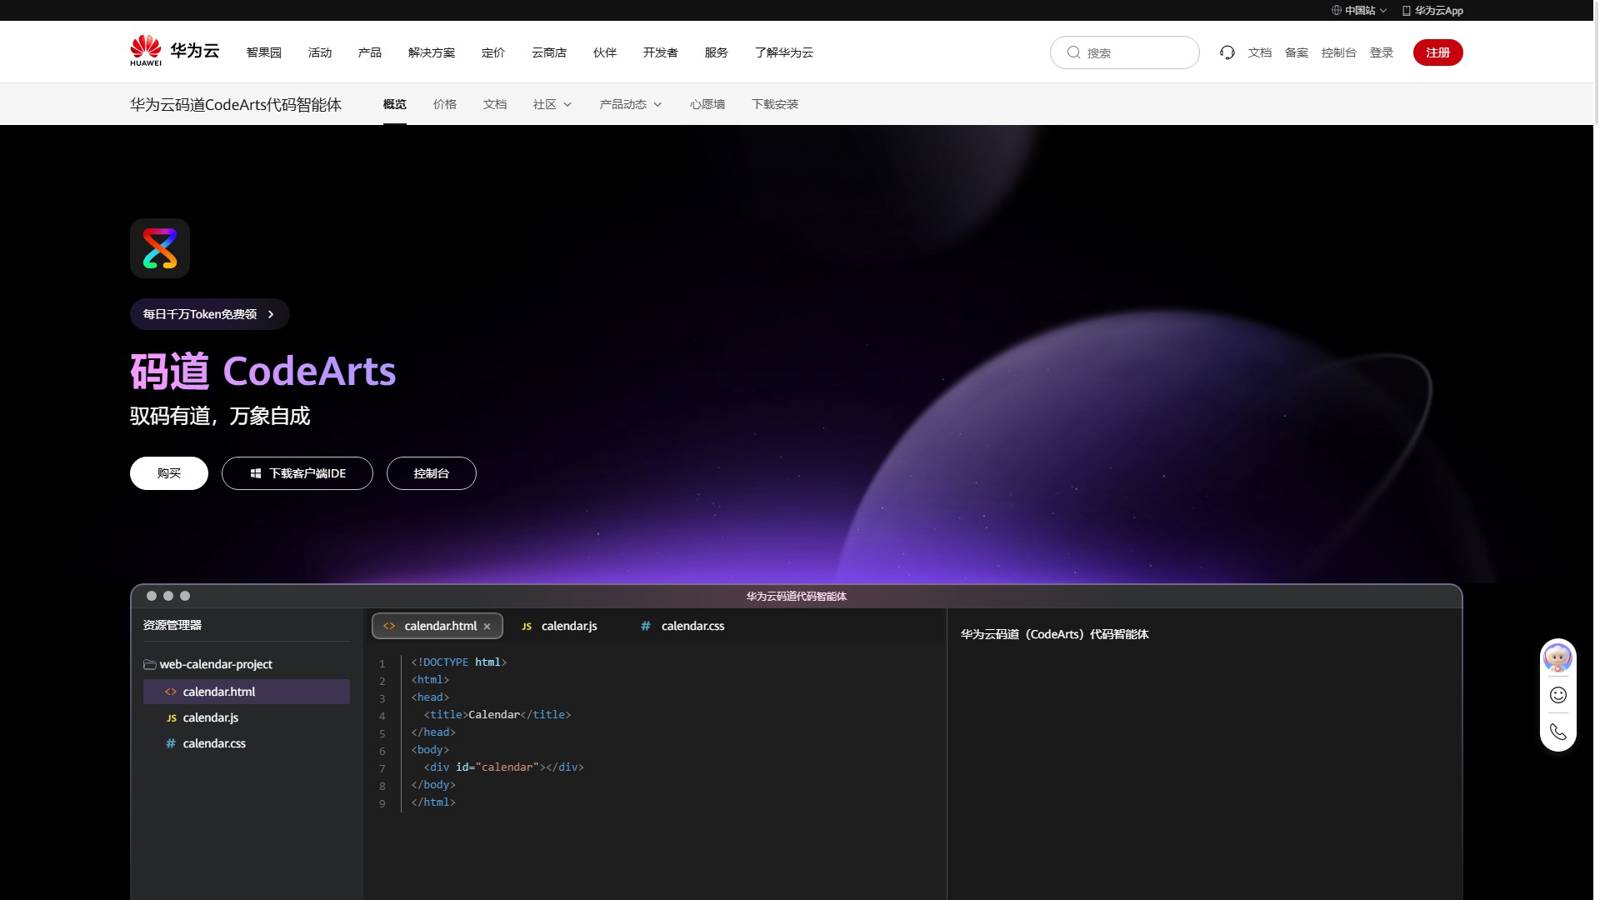Open the 伙伴 menu item
This screenshot has height=900, width=1600.
(x=605, y=52)
